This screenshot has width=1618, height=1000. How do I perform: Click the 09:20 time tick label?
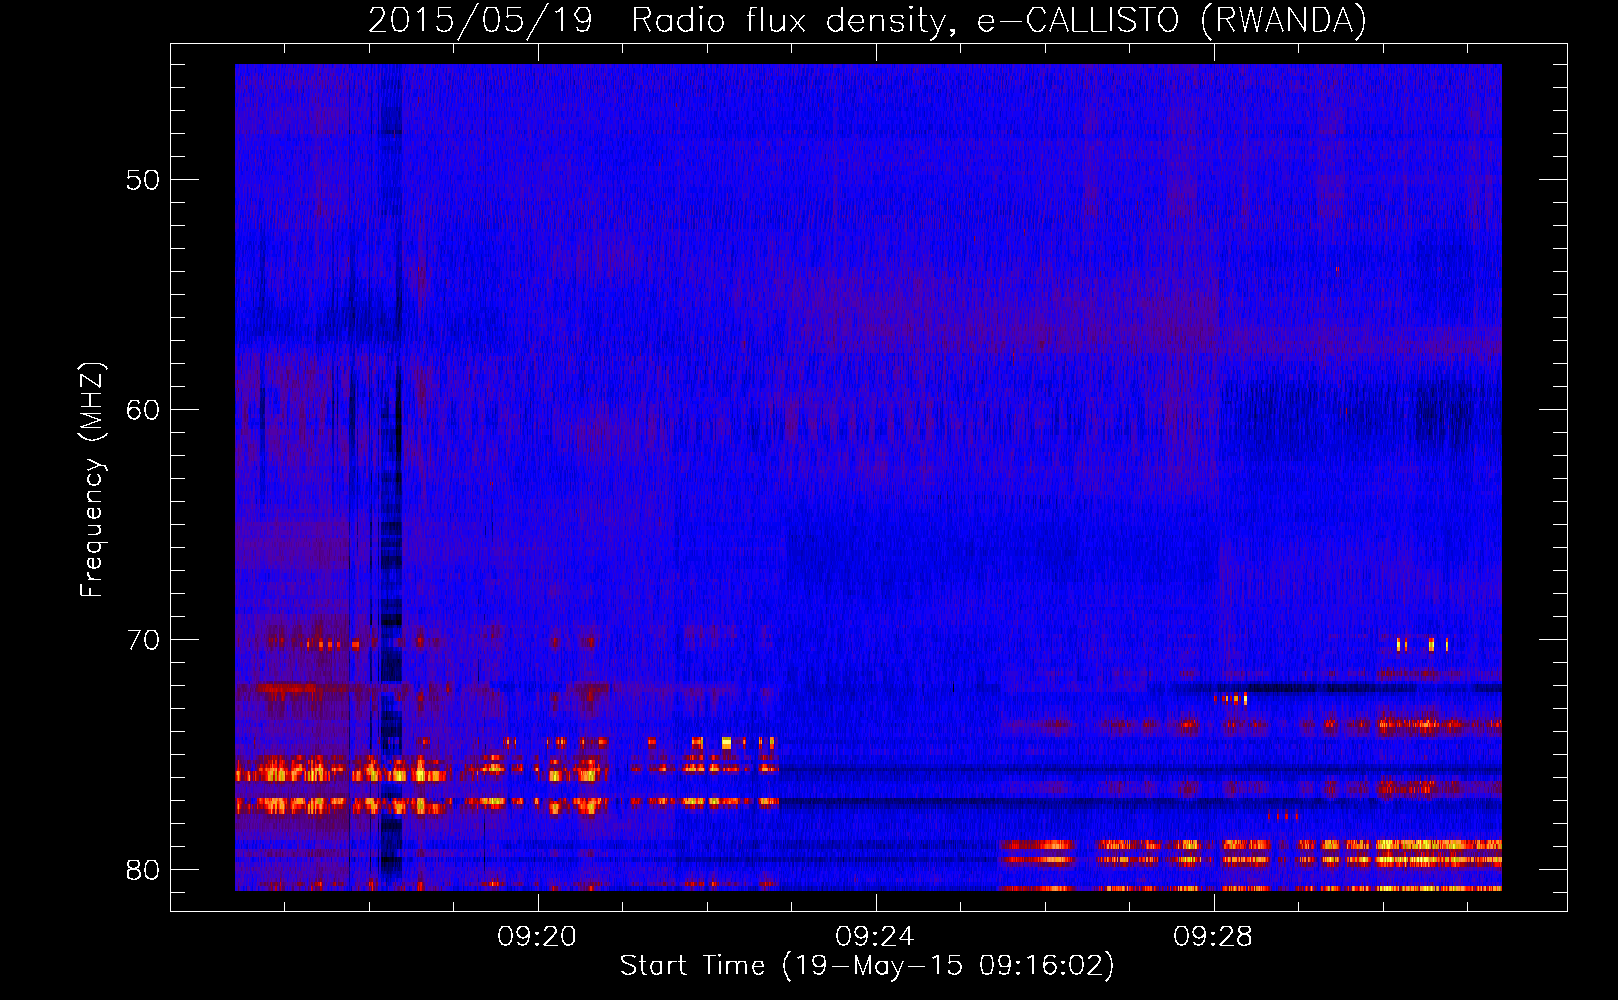tap(538, 936)
